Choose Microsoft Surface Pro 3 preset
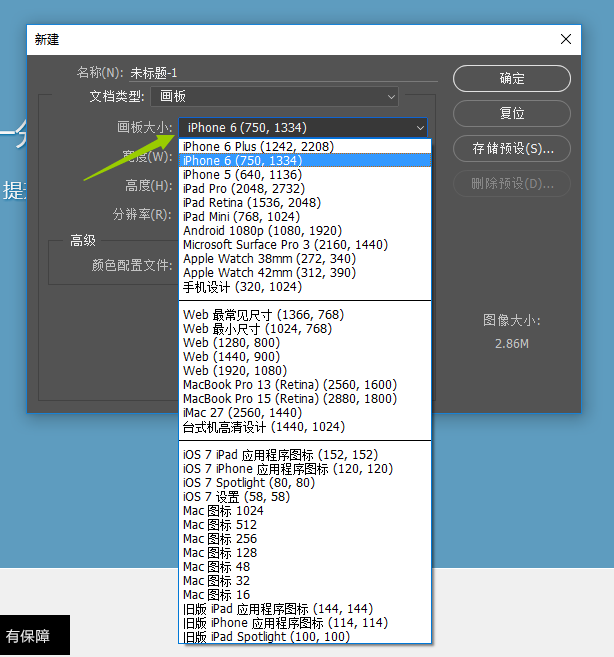 point(305,245)
